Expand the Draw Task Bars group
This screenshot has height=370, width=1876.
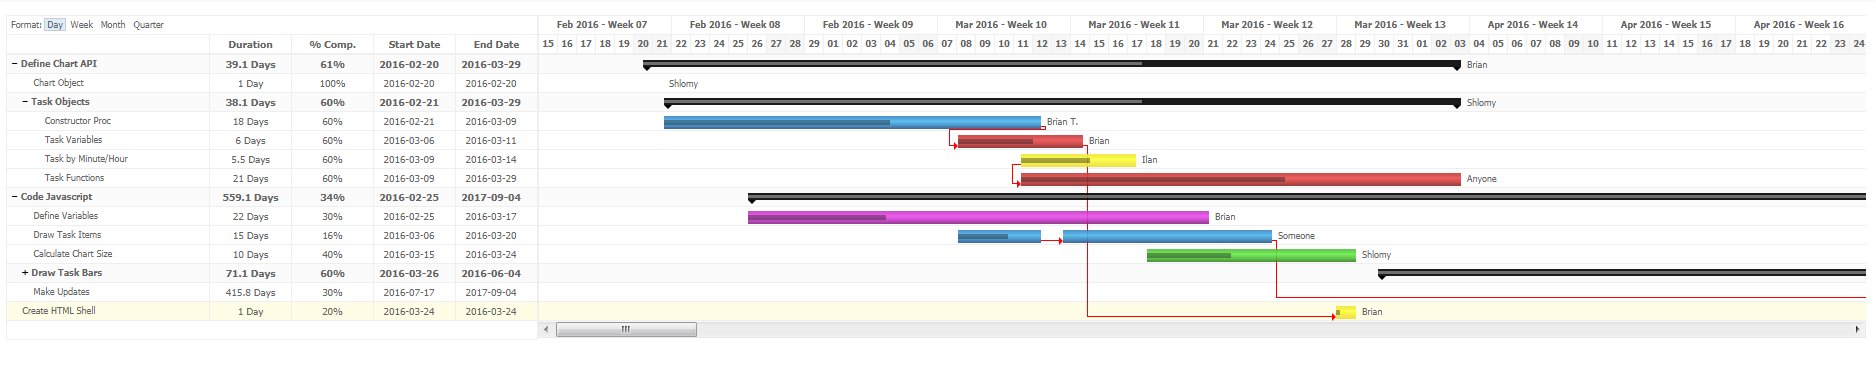[25, 273]
